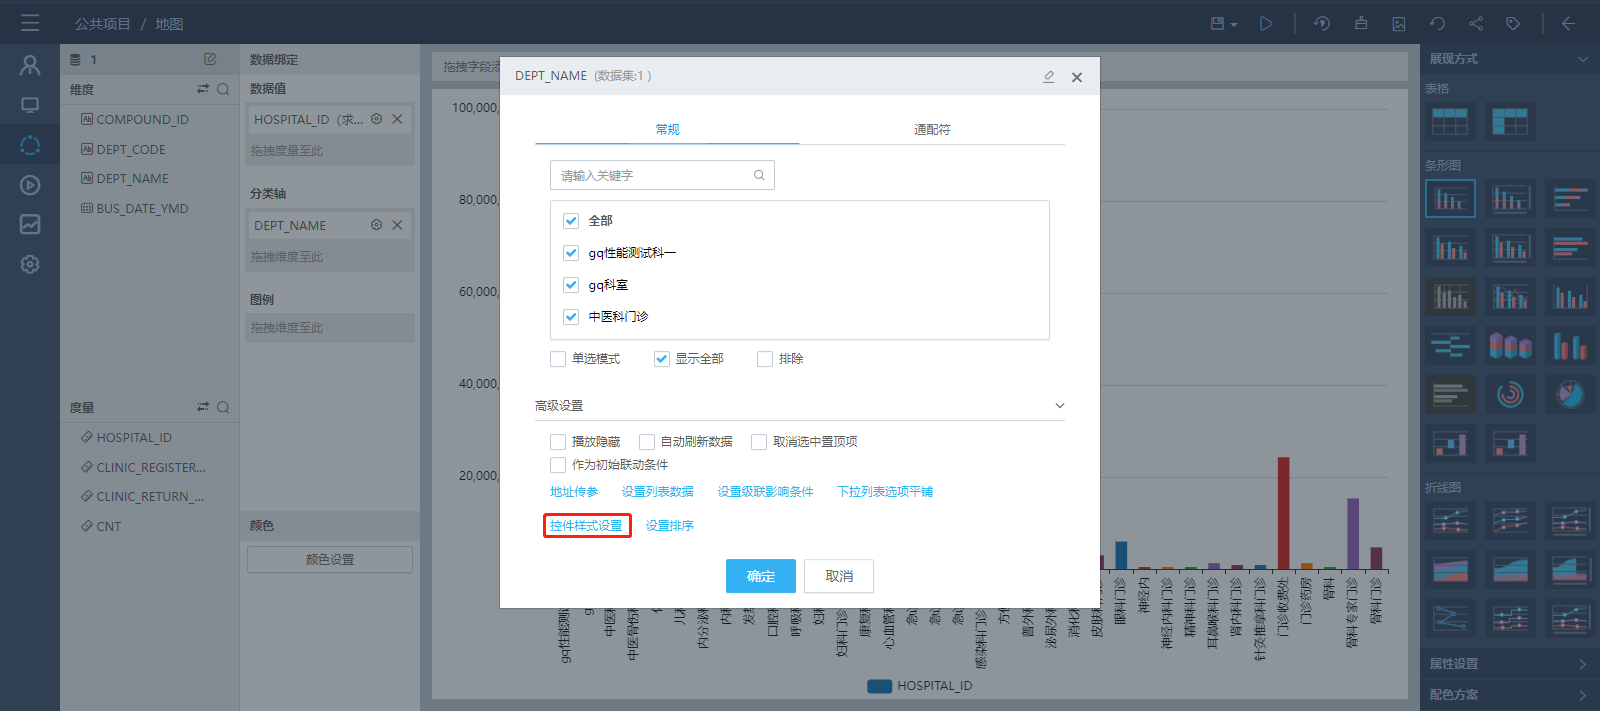This screenshot has width=1600, height=711.
Task: Click 地址传参 link
Action: [574, 492]
